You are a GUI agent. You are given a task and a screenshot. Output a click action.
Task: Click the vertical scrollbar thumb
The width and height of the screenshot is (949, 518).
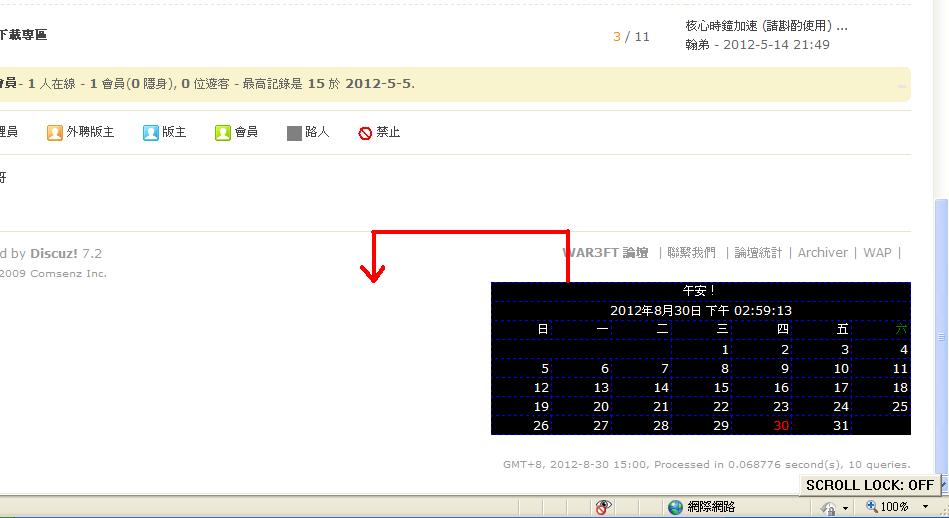coord(941,337)
